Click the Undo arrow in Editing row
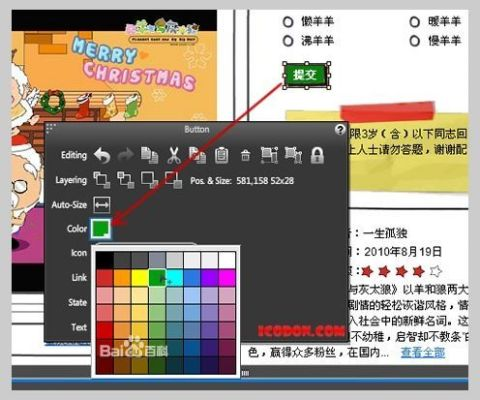Image resolution: width=480 pixels, height=400 pixels. pos(102,156)
